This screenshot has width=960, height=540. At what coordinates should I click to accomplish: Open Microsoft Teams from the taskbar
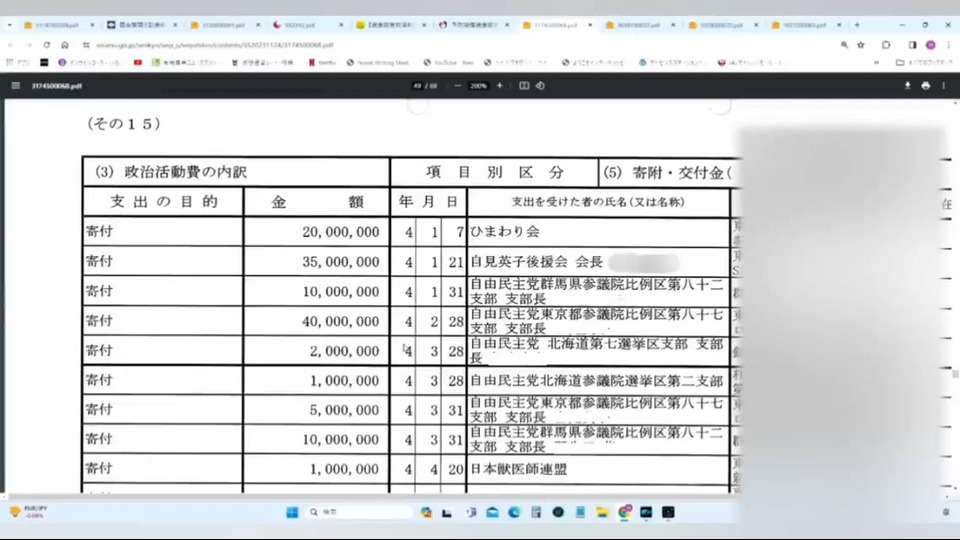pyautogui.click(x=470, y=512)
